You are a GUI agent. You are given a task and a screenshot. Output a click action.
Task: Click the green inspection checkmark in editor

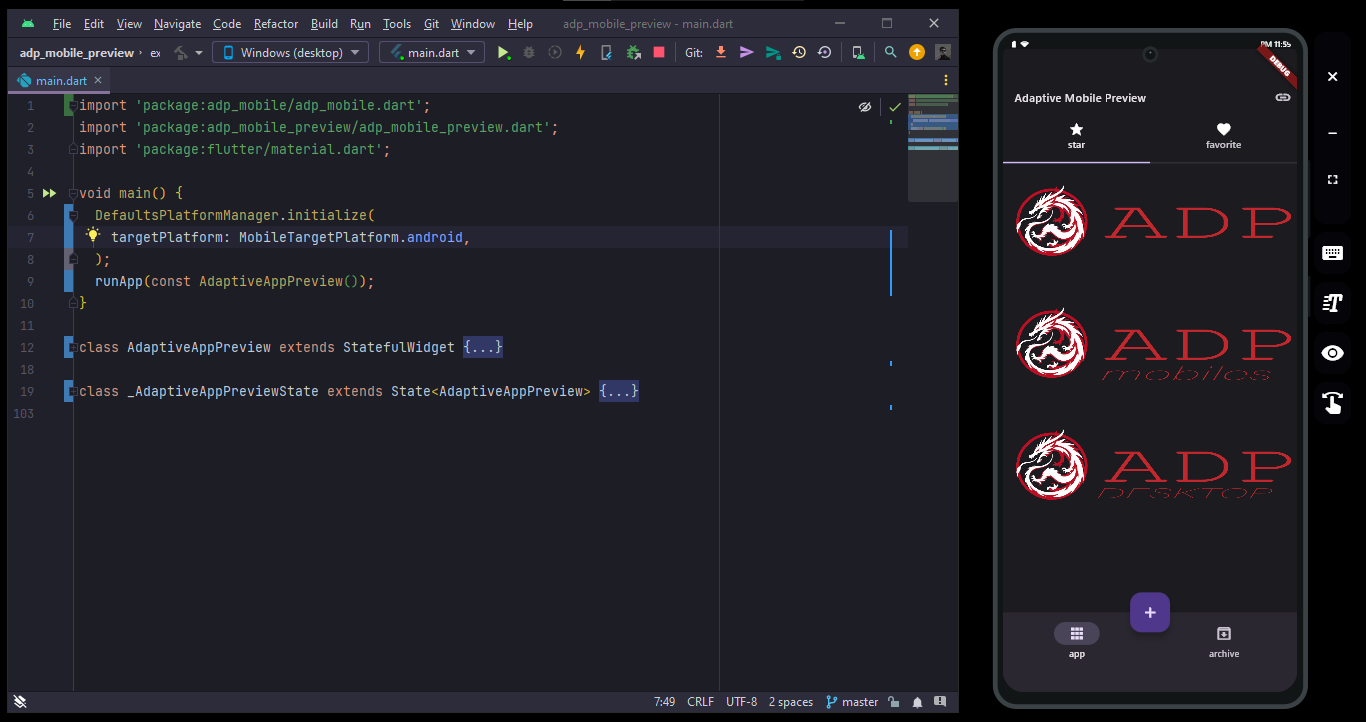click(895, 106)
